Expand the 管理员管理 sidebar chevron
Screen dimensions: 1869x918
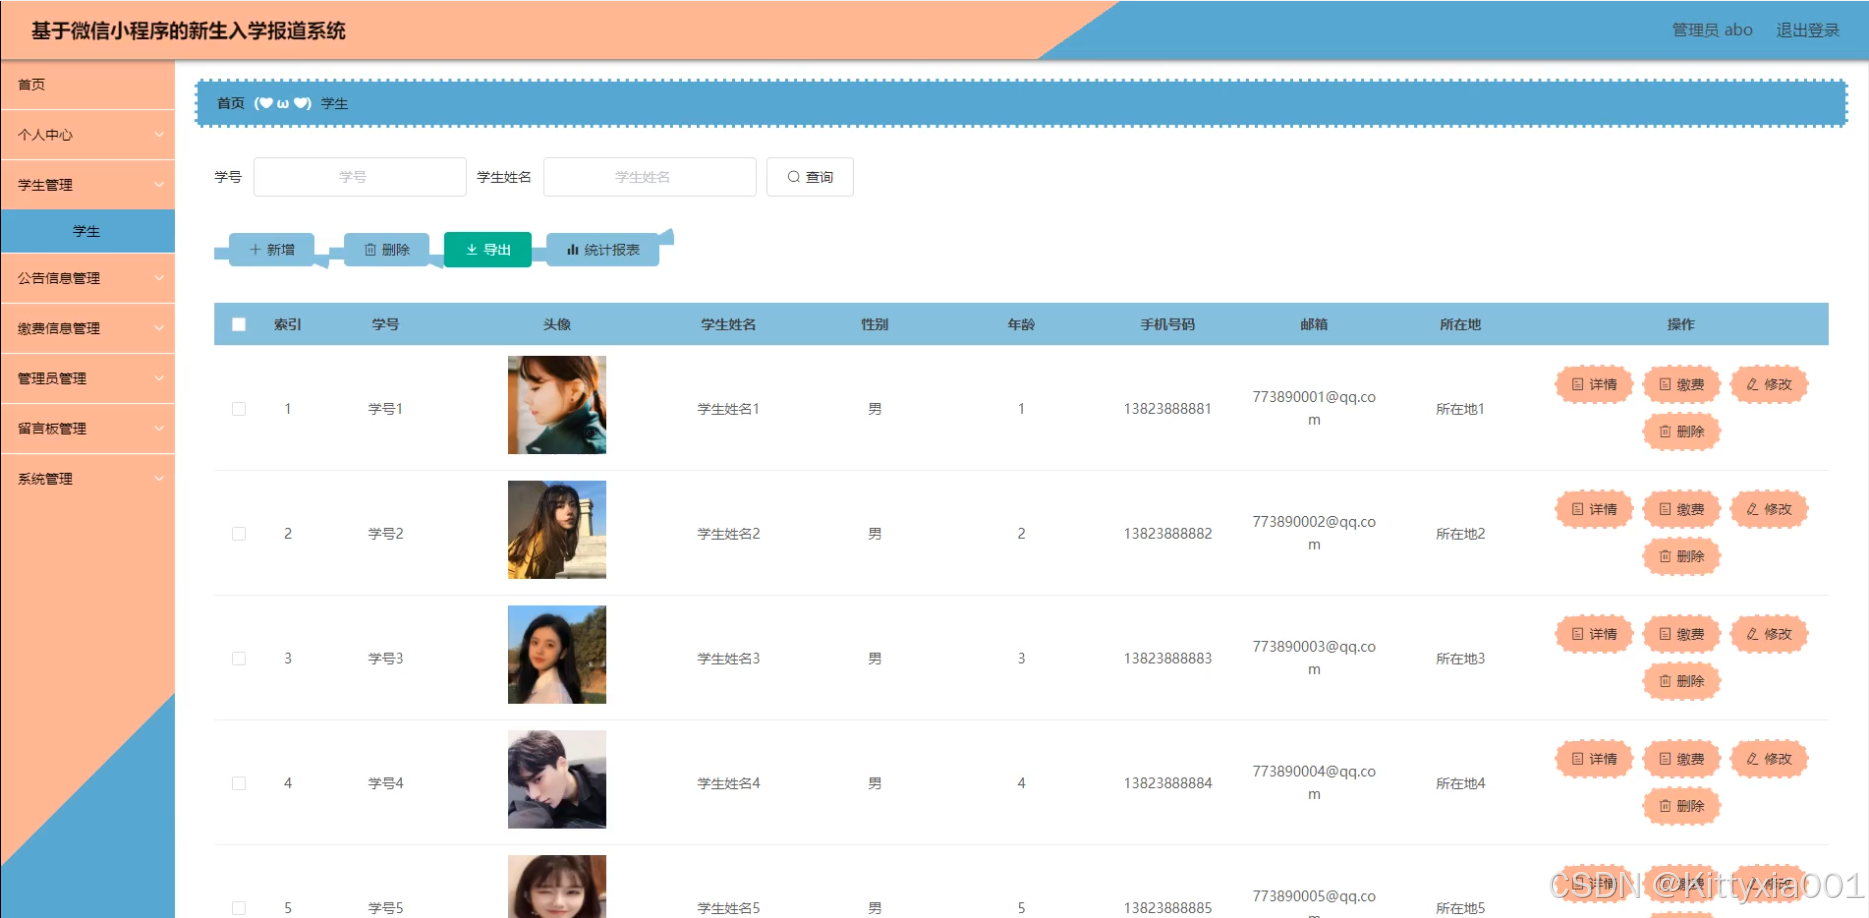point(159,378)
